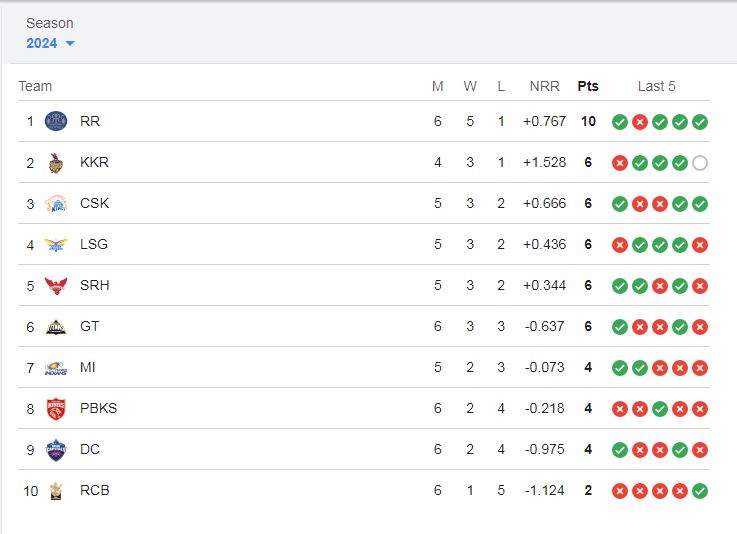The width and height of the screenshot is (737, 534).
Task: Click the LSG team logo
Action: tap(56, 244)
